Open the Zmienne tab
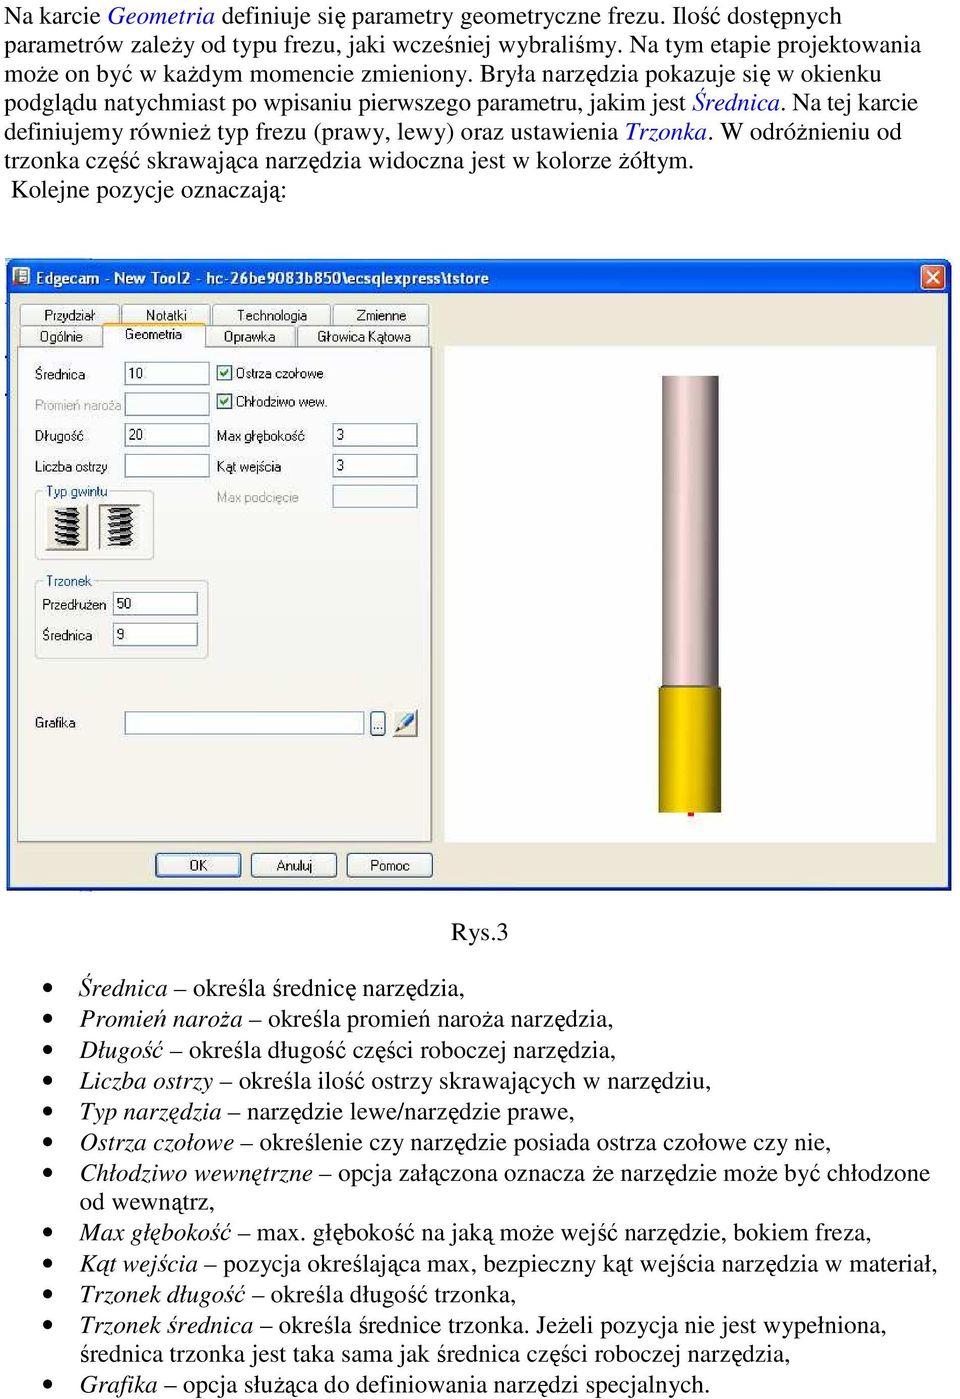Image resolution: width=960 pixels, height=1399 pixels. click(381, 315)
